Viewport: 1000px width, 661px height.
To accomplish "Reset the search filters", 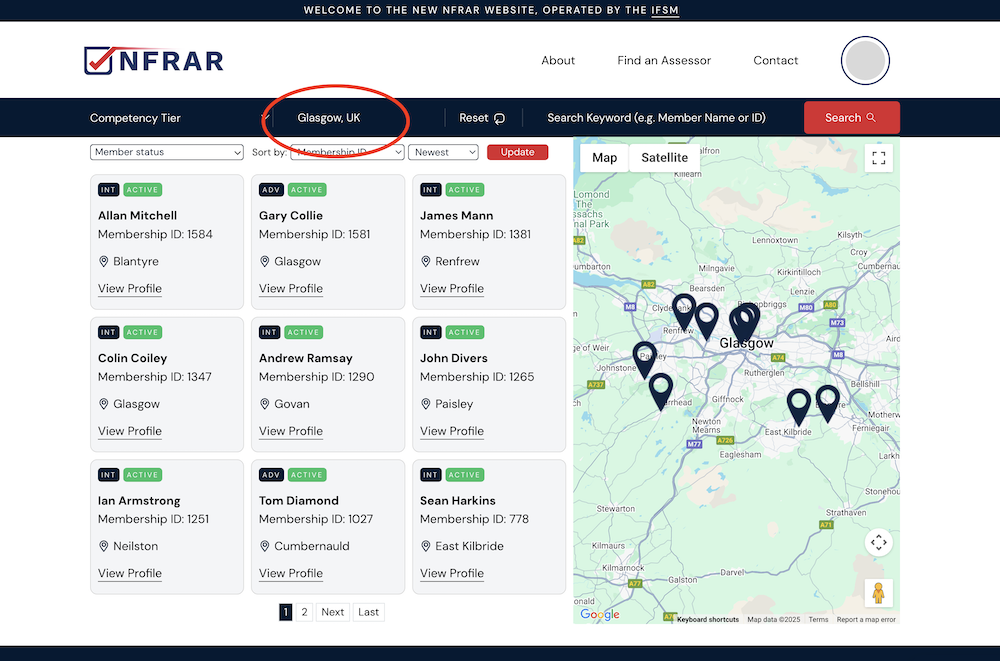I will point(482,118).
